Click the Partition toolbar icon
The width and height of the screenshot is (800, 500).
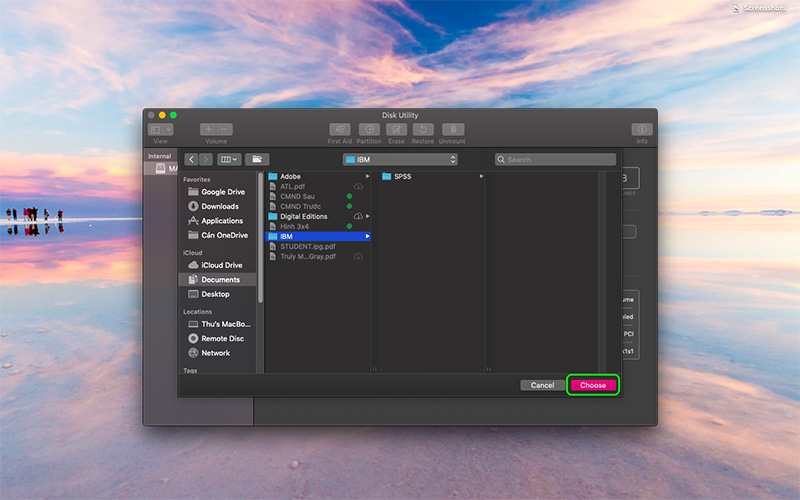click(369, 130)
